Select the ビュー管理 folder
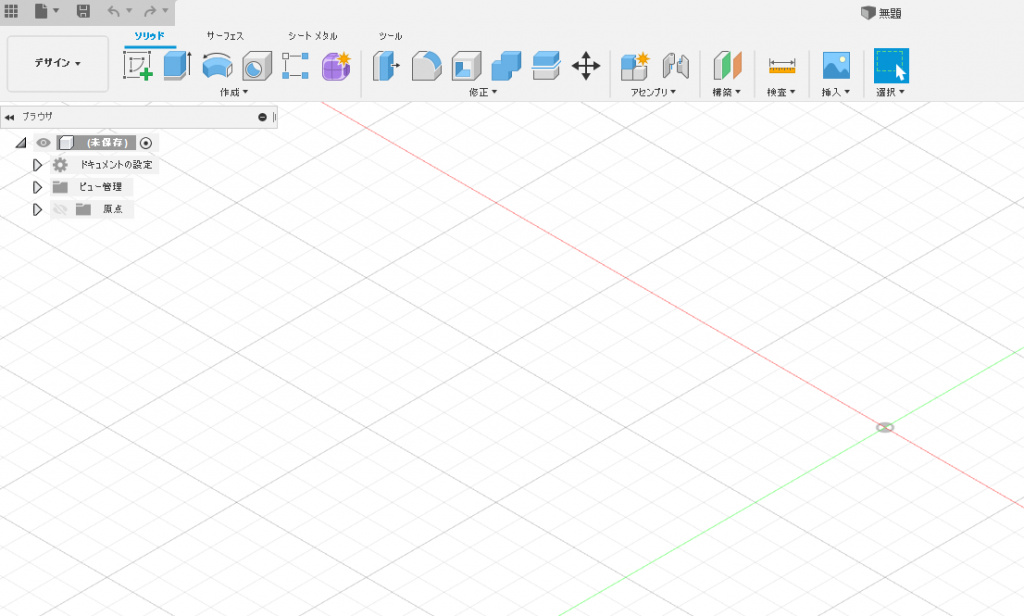 [x=100, y=187]
